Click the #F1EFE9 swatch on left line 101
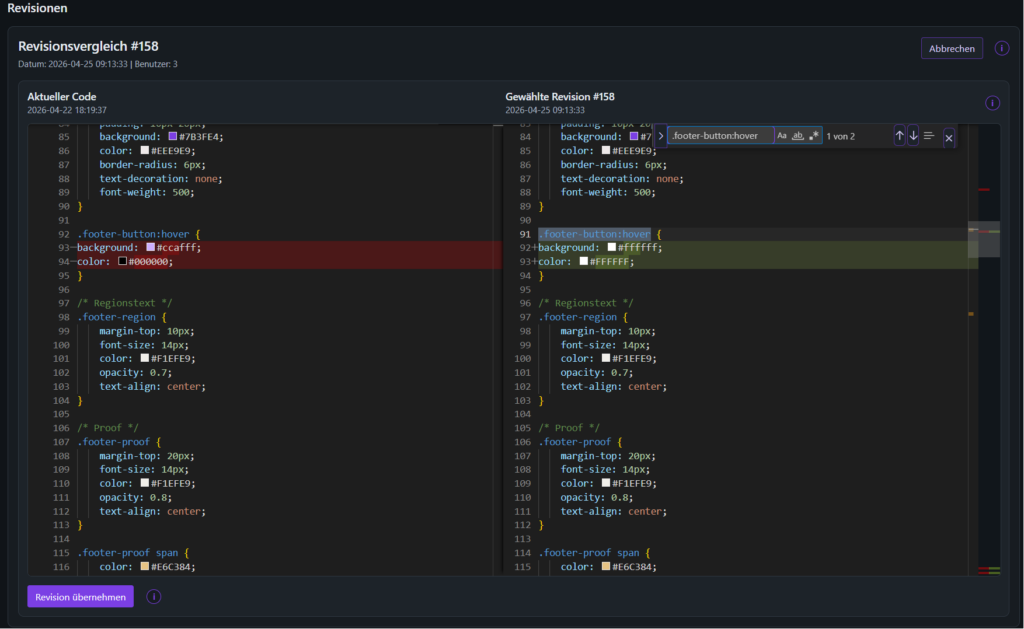The image size is (1024, 629). [x=144, y=359]
